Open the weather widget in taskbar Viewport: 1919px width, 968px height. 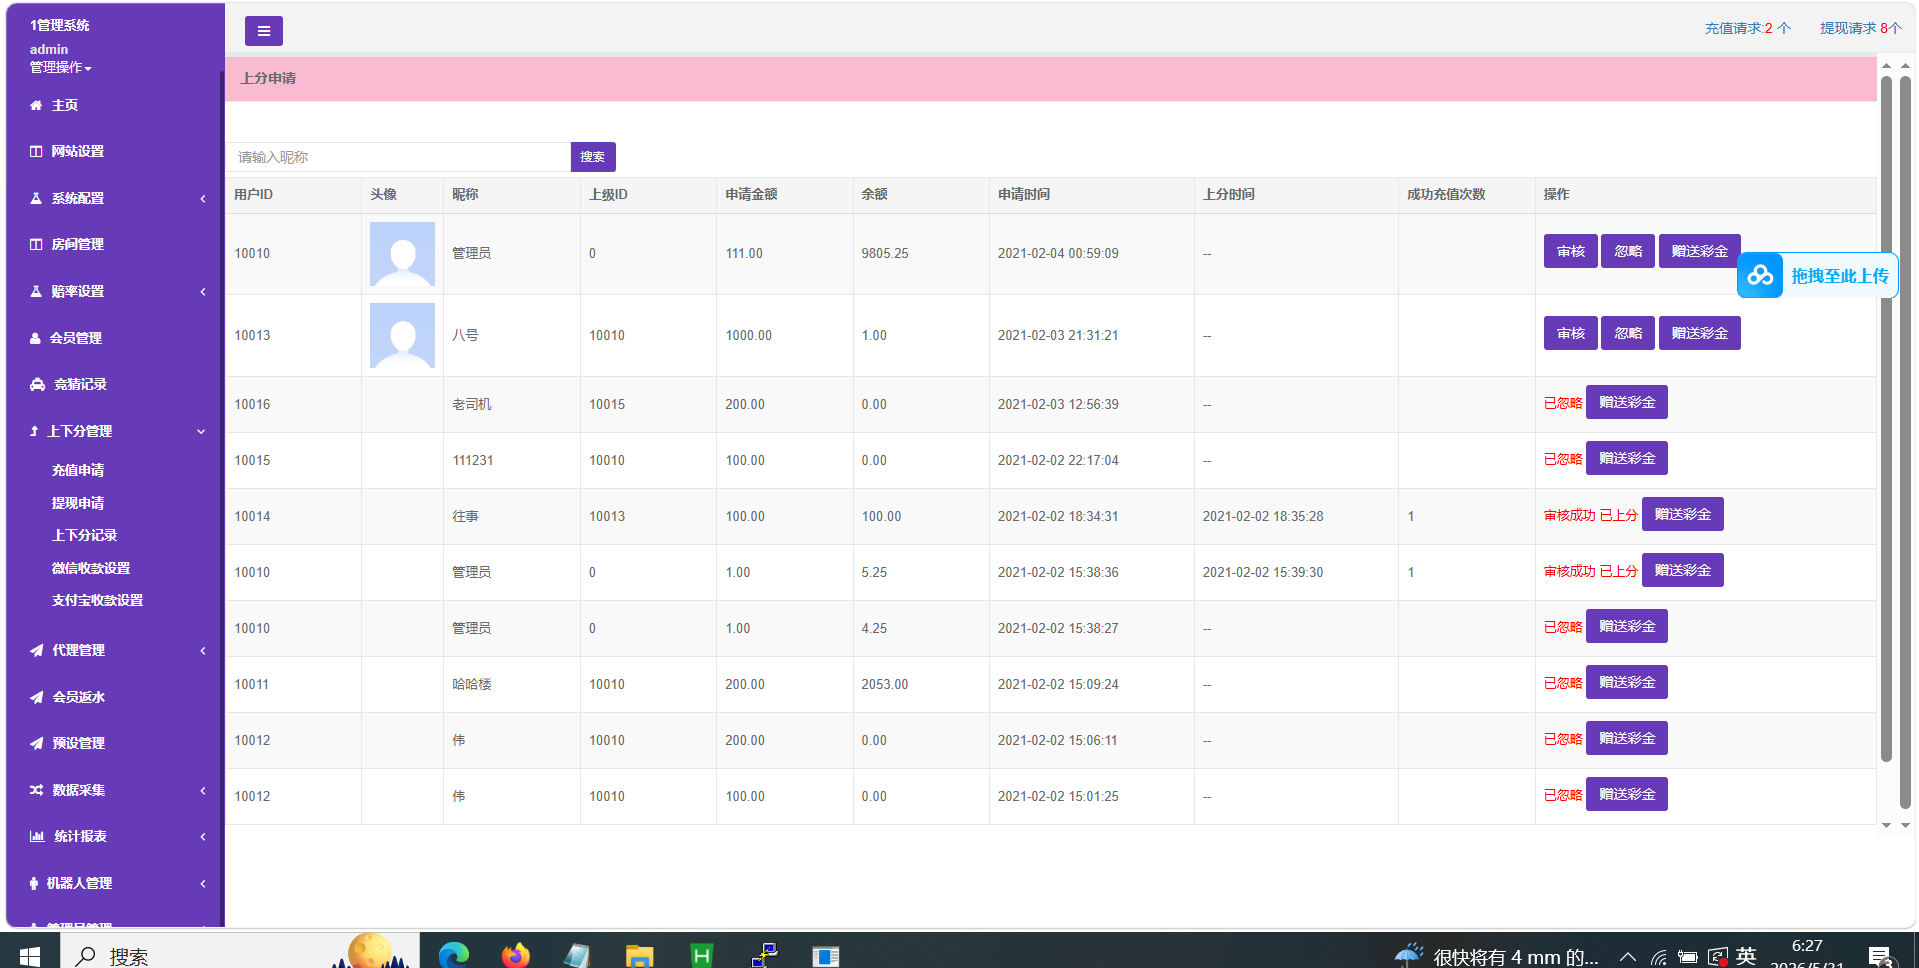click(x=1496, y=956)
